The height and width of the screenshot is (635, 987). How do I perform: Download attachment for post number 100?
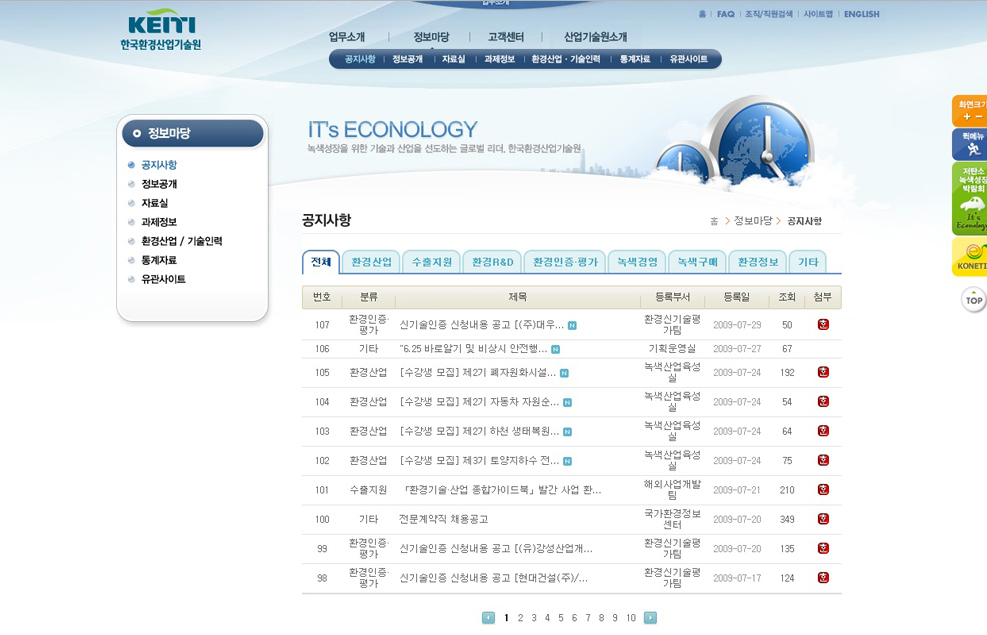click(x=823, y=519)
